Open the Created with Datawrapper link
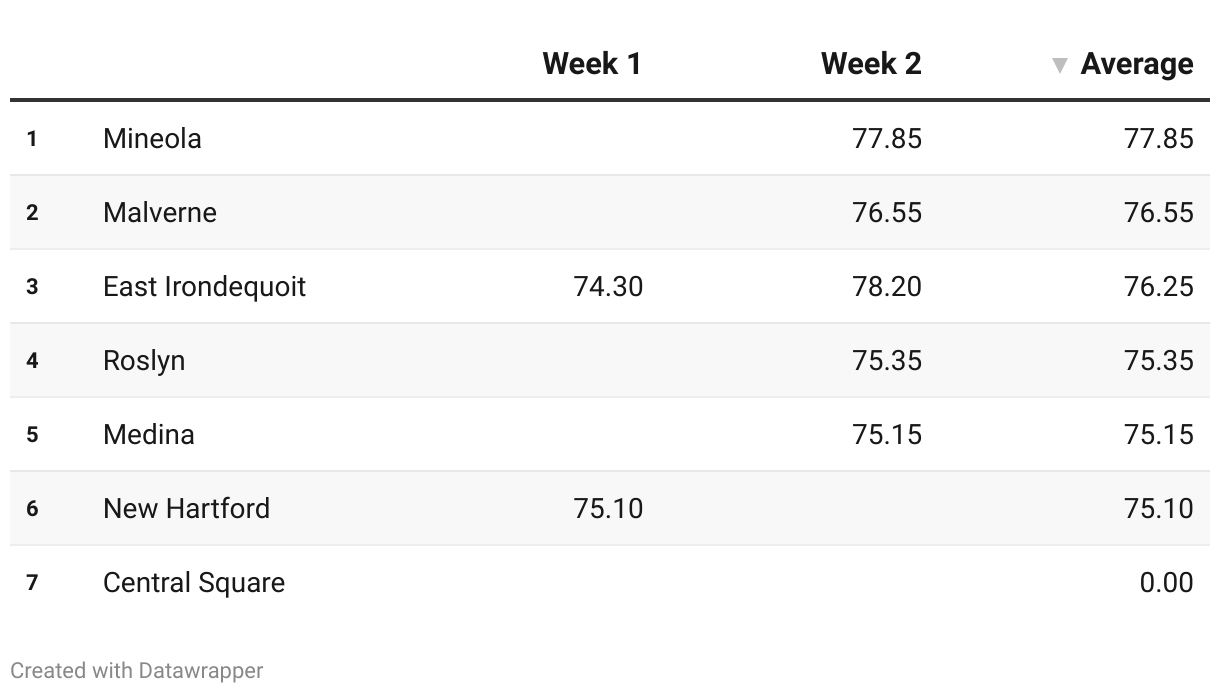Screen dimensions: 1220x694 click(137, 670)
